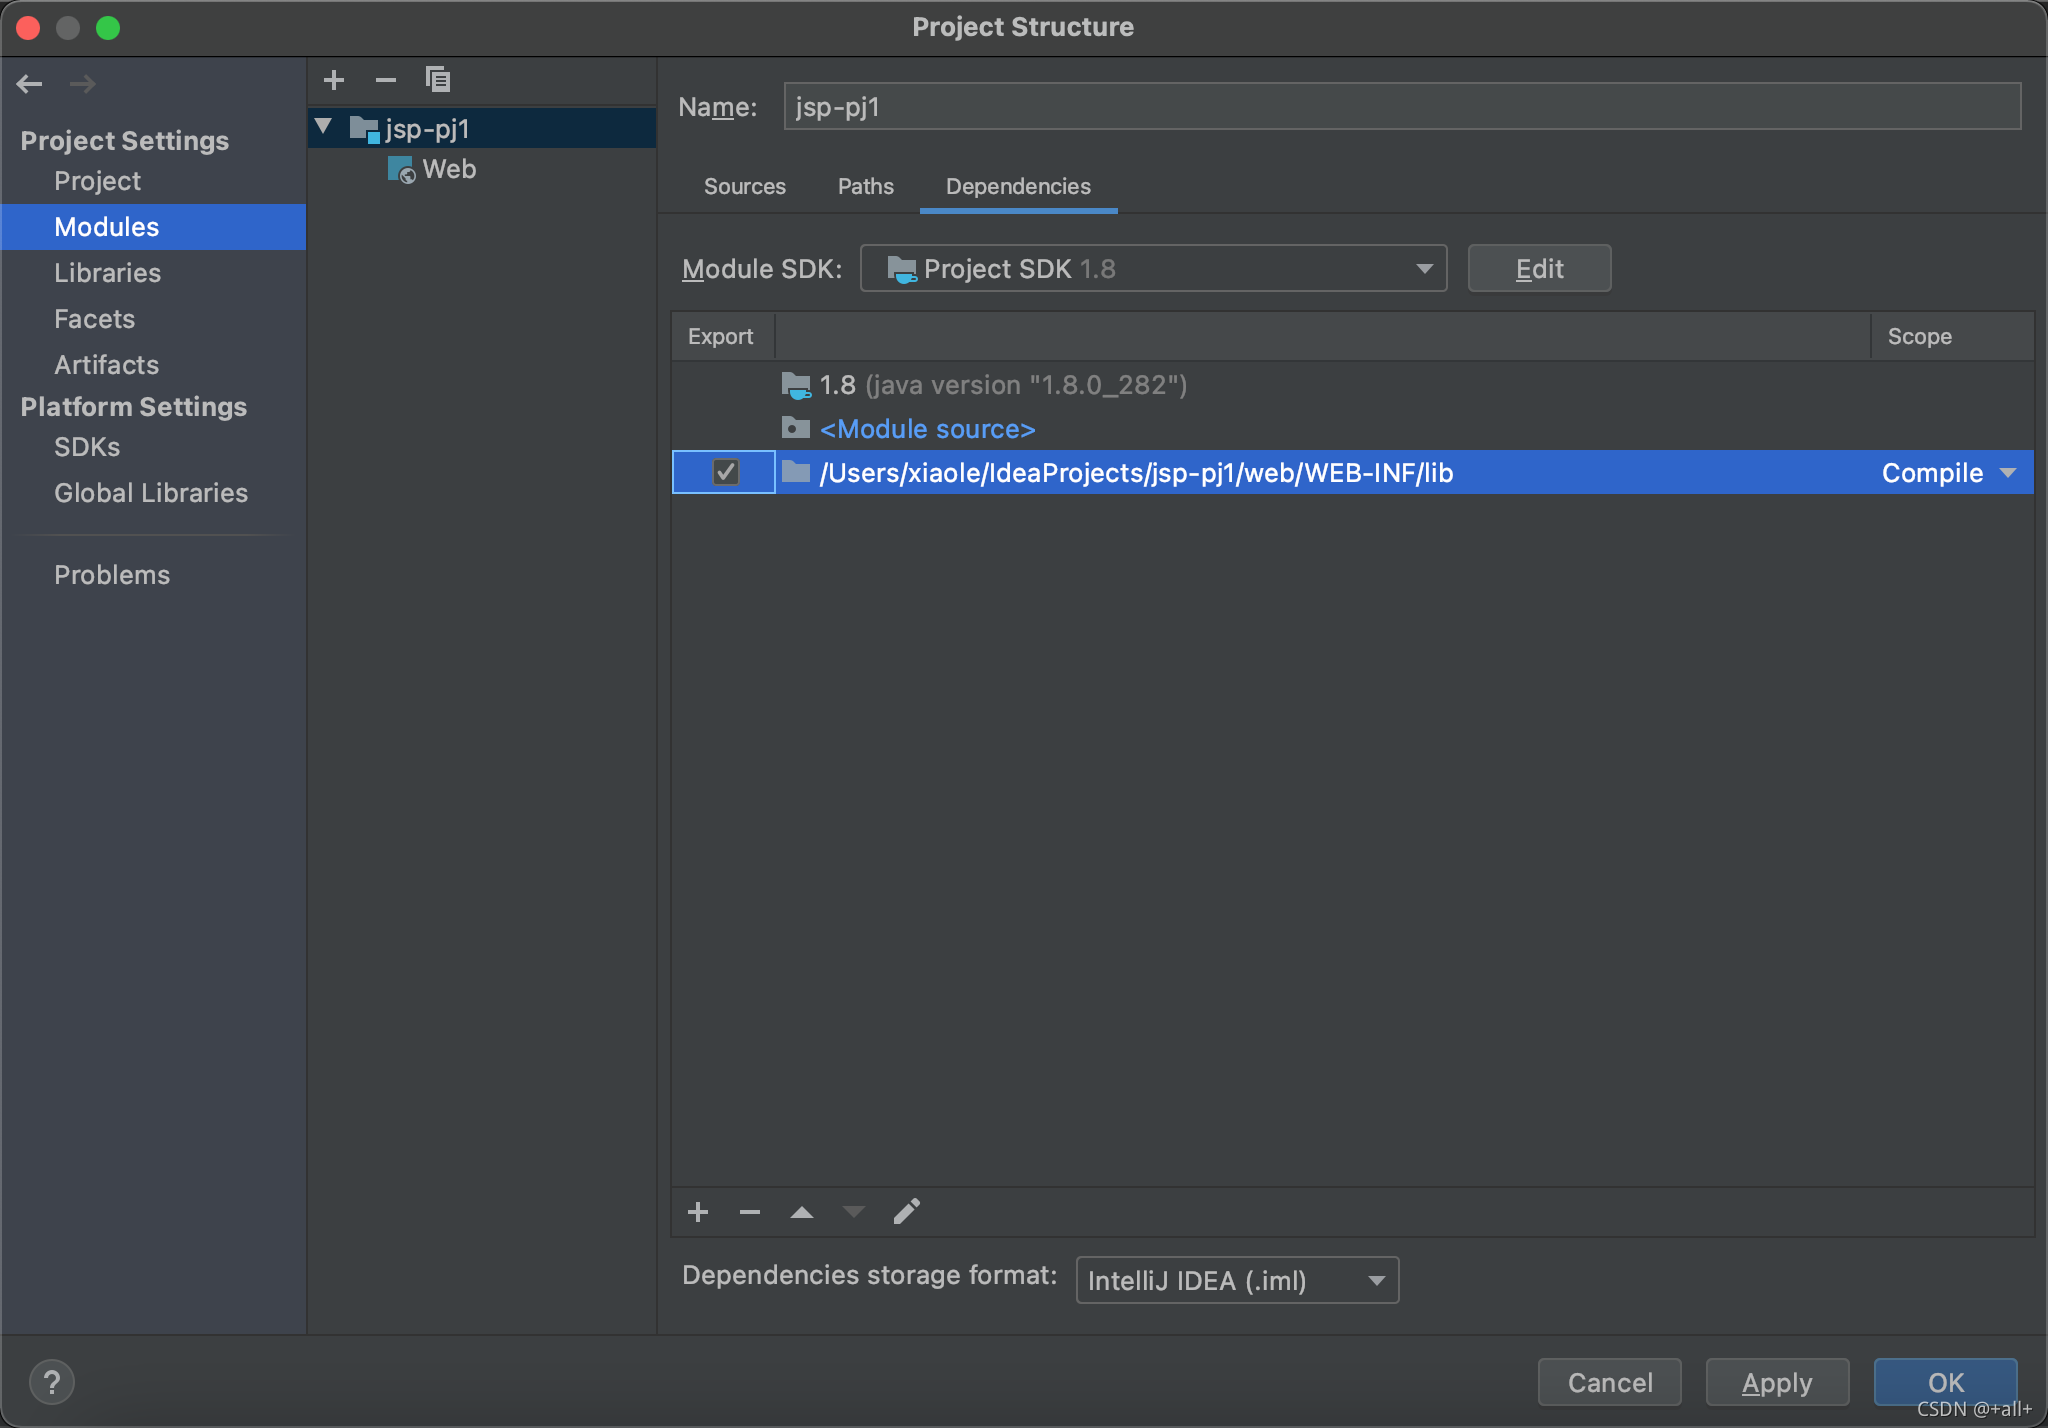
Task: Select Web facet in module tree
Action: (448, 169)
